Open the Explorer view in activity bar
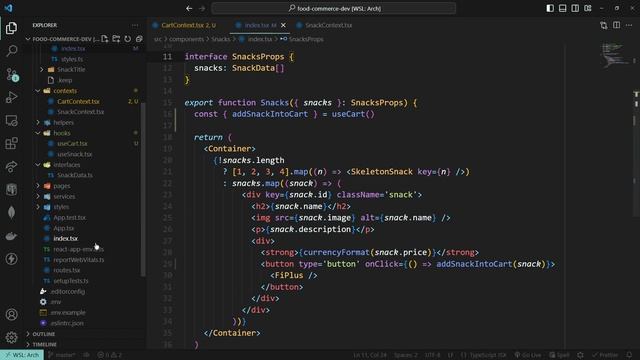This screenshot has height=360, width=640. [x=11, y=28]
